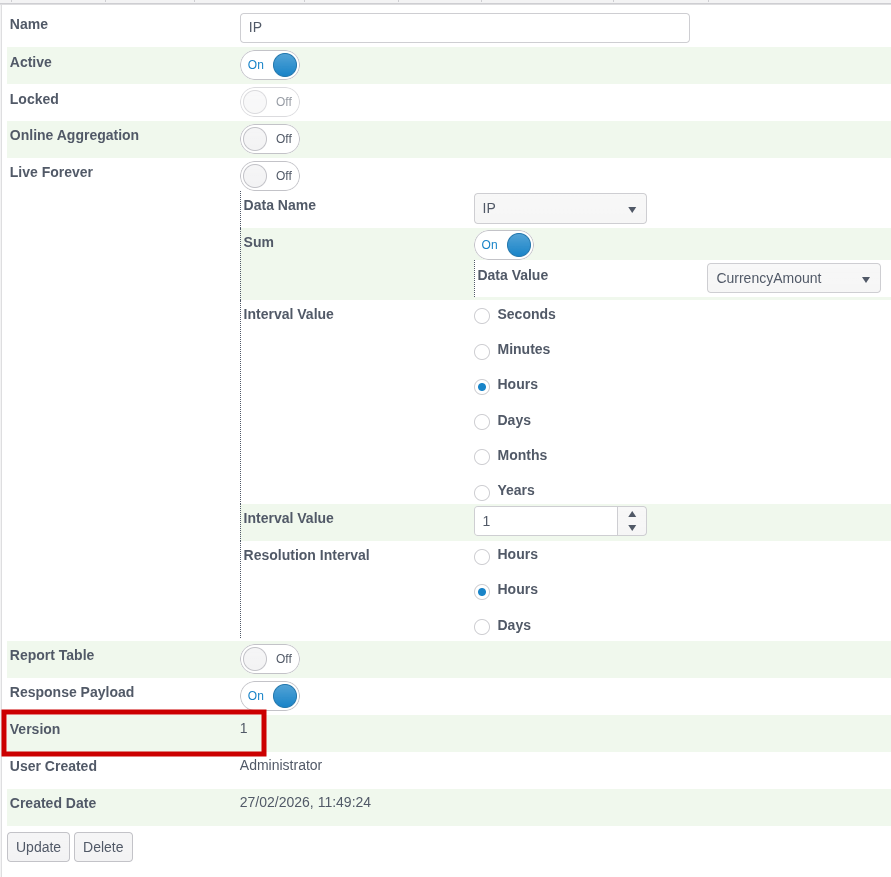Viewport: 891px width, 877px height.
Task: Click the Report Table label
Action: 52,655
